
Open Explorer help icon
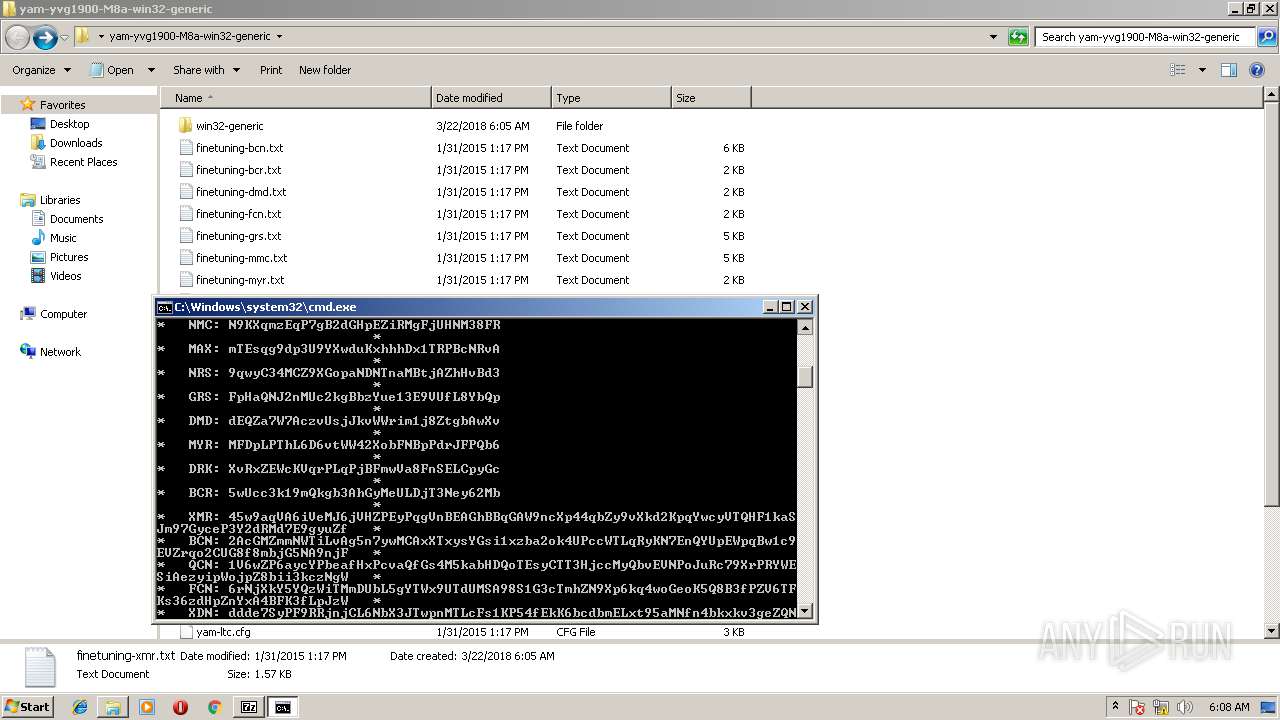(1259, 70)
